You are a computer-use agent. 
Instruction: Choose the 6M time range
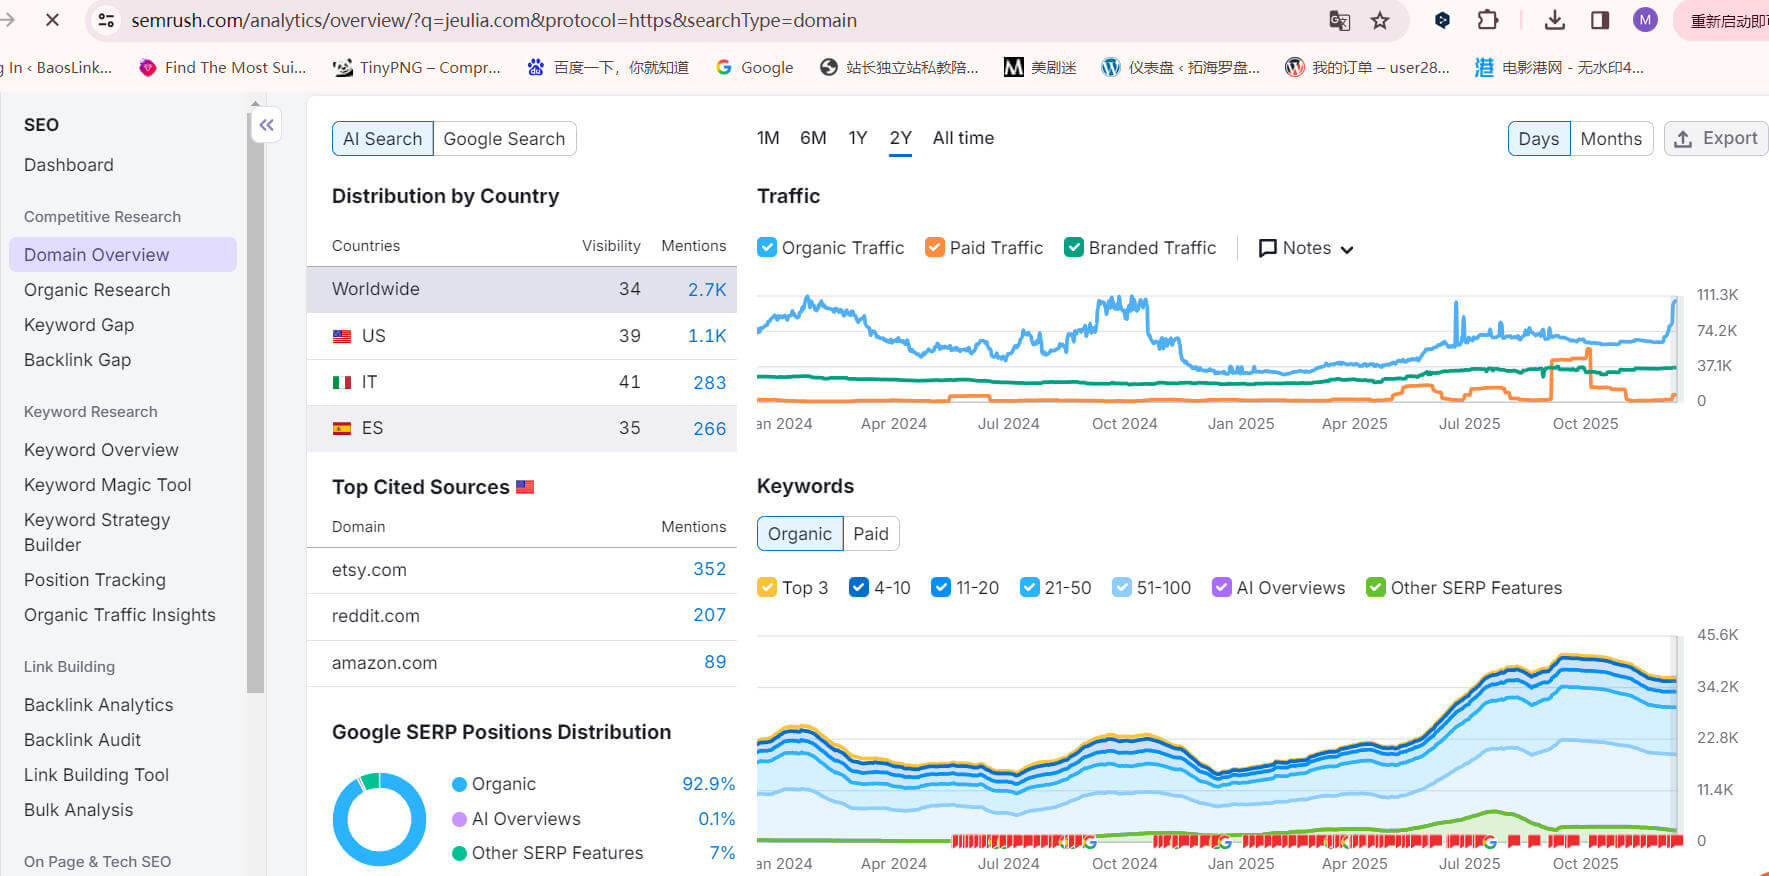tap(813, 138)
